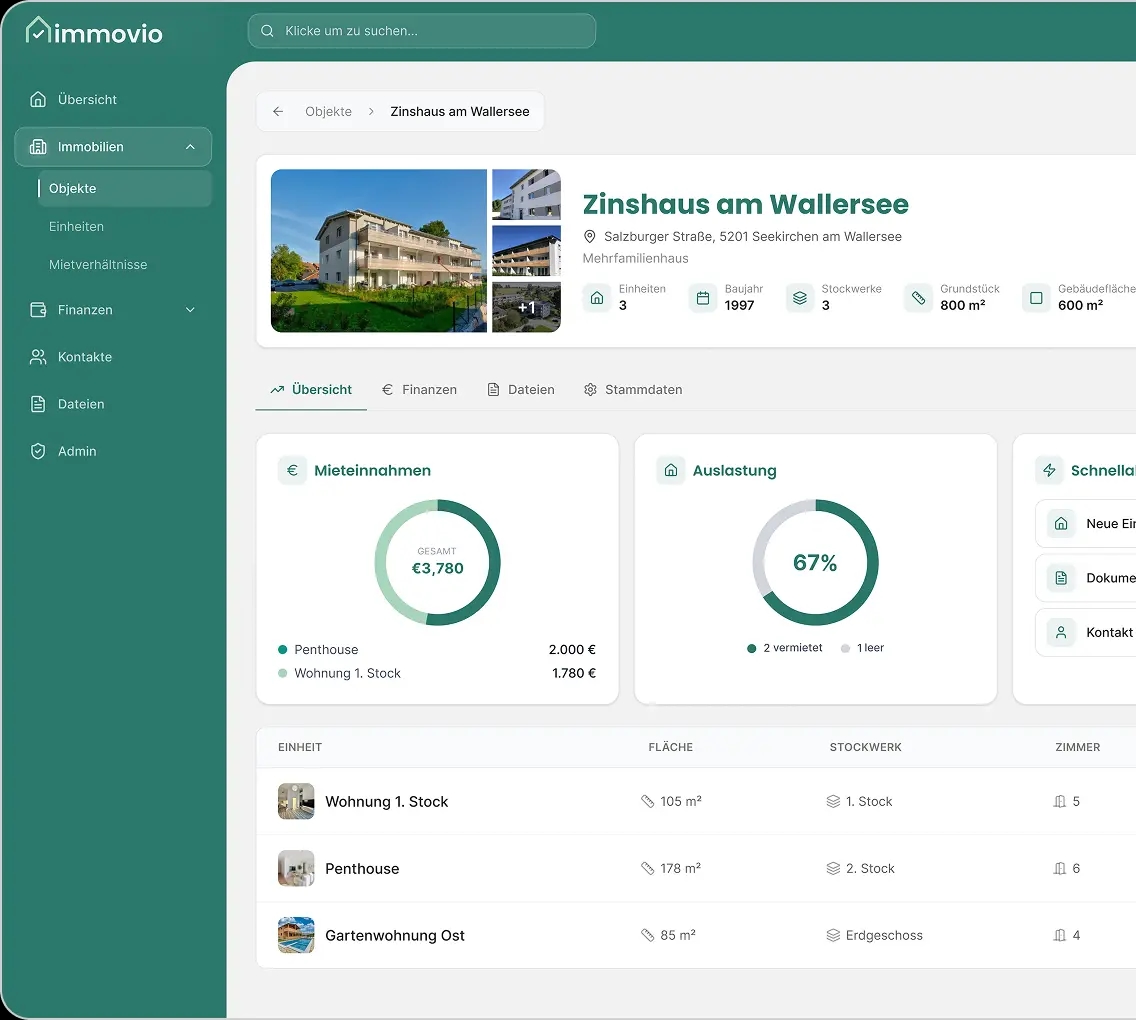Click the Schnellaktionen lightning icon
This screenshot has width=1136, height=1020.
[1049, 470]
